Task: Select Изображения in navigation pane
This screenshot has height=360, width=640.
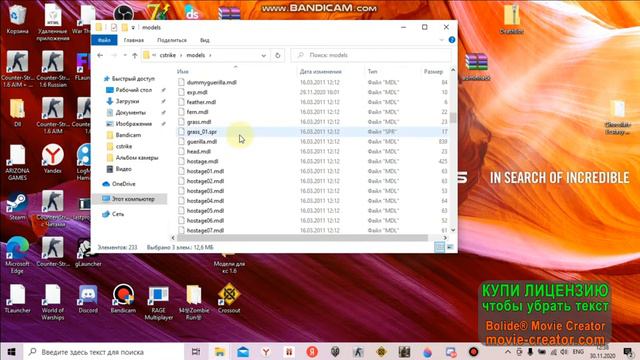Action: (x=133, y=124)
